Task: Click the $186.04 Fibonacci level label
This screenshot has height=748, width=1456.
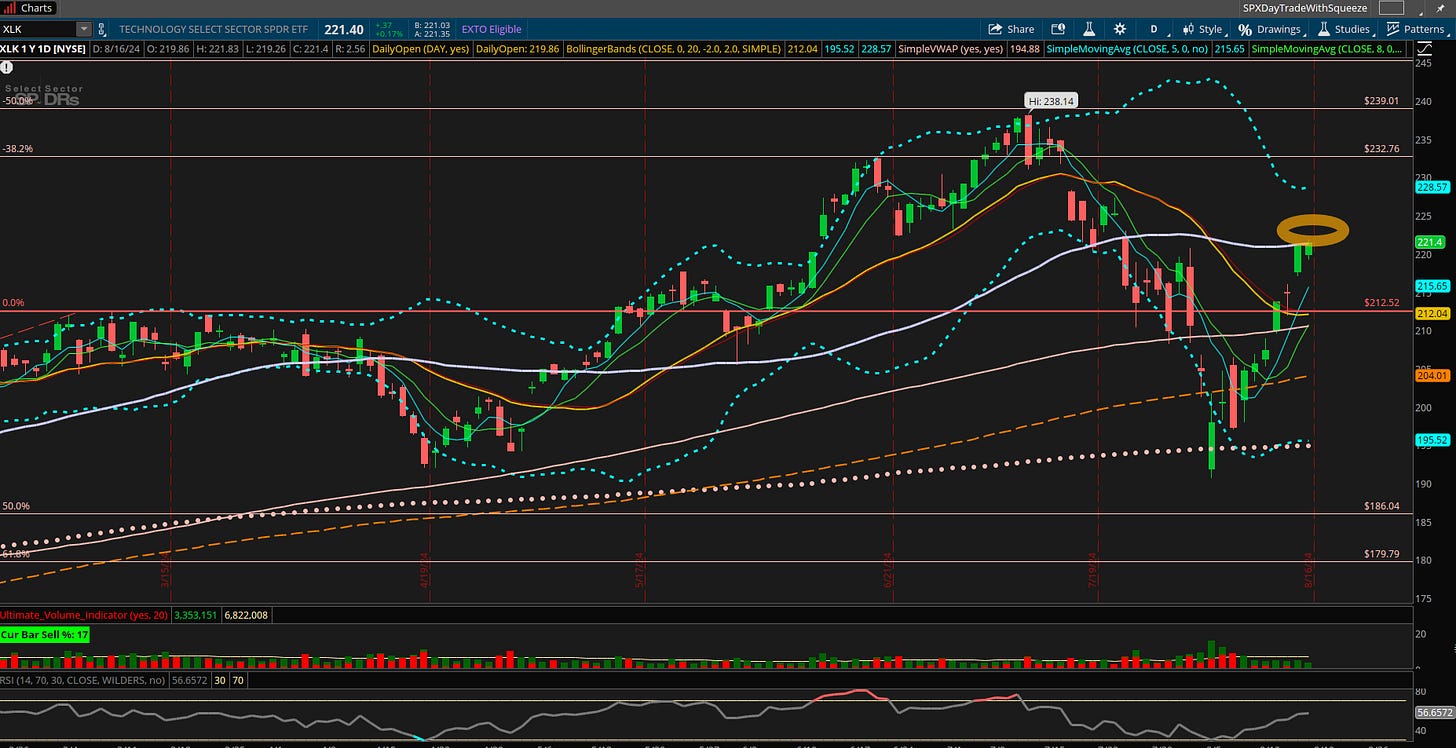Action: 1380,507
